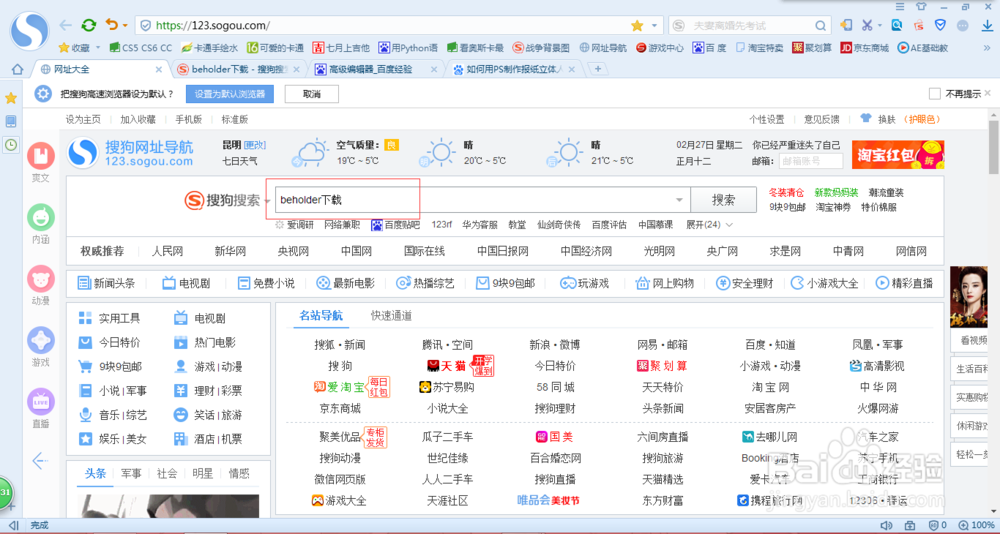
Task: Open the 京东商城 site link
Action: click(x=340, y=408)
